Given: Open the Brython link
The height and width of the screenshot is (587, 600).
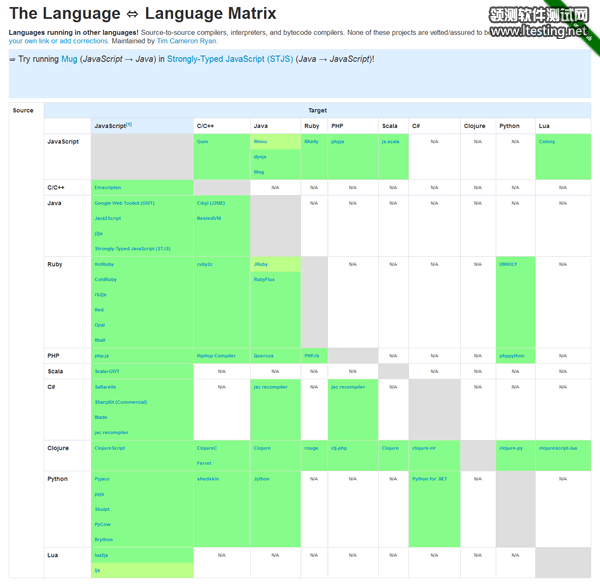Looking at the screenshot, I should pos(104,540).
